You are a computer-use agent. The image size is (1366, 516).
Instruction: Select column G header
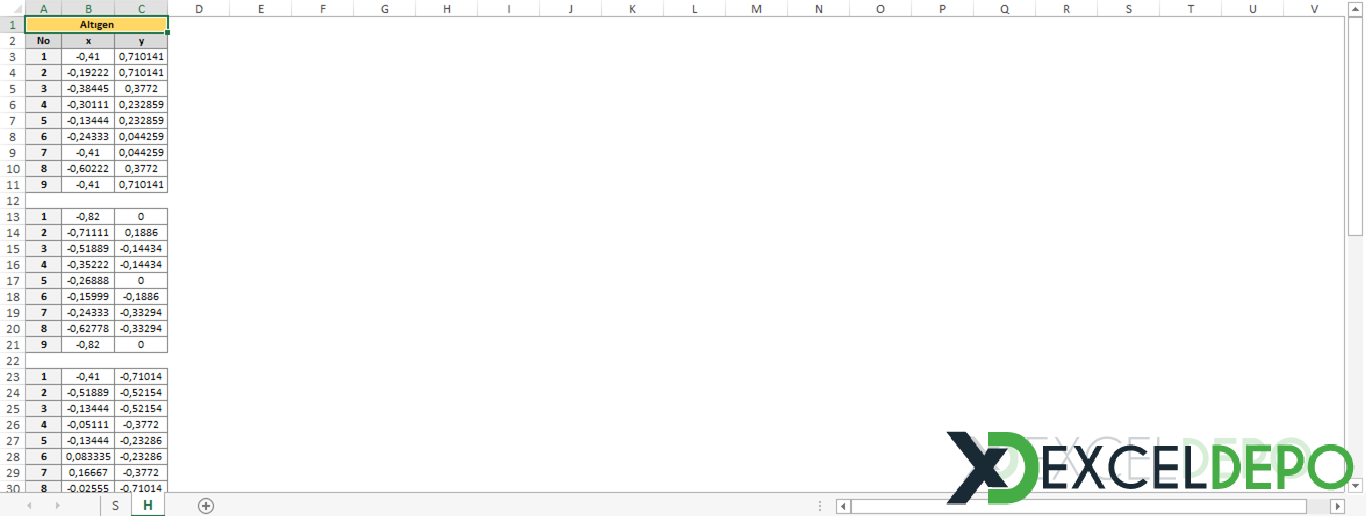[x=385, y=8]
